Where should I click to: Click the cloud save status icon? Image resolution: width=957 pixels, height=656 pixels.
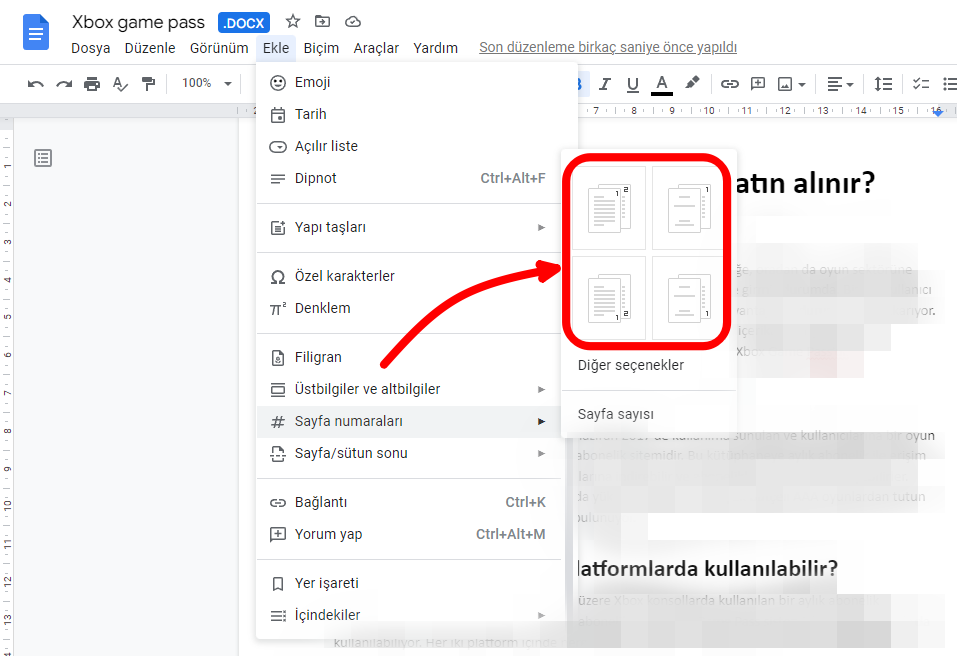352,21
